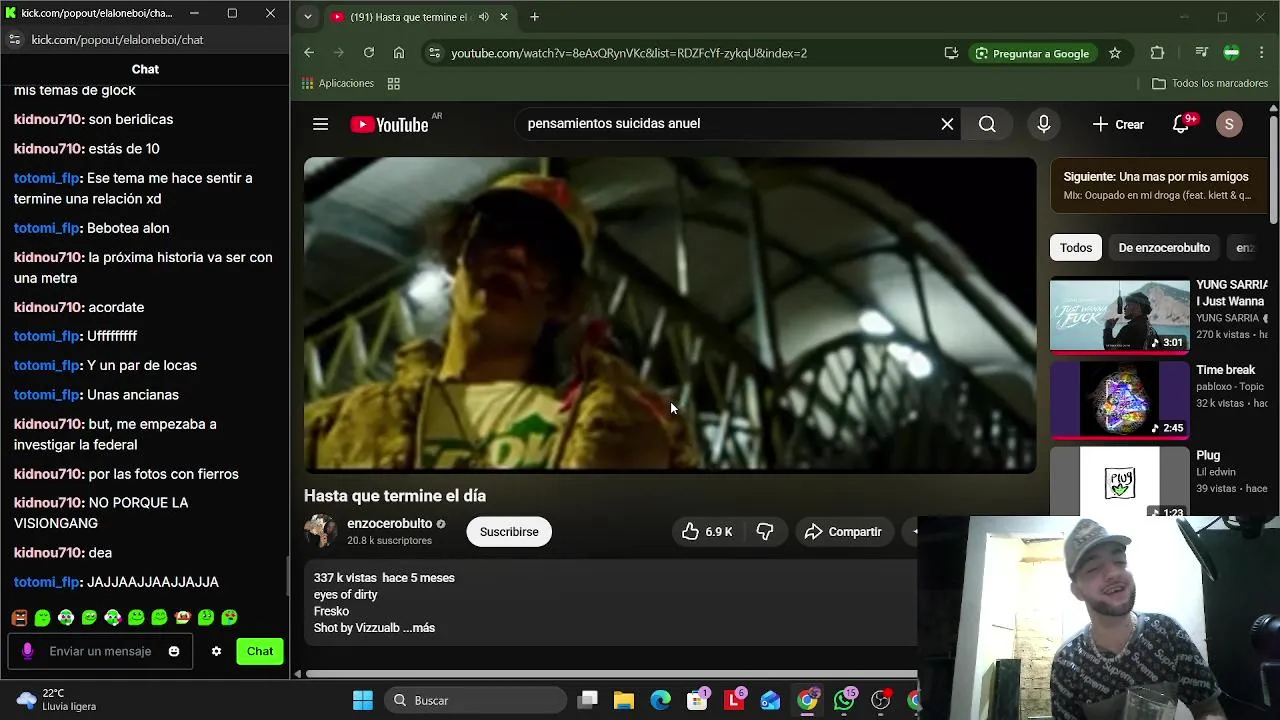Image resolution: width=1280 pixels, height=720 pixels.
Task: Click the taskbar Buscar search box
Action: (473, 700)
